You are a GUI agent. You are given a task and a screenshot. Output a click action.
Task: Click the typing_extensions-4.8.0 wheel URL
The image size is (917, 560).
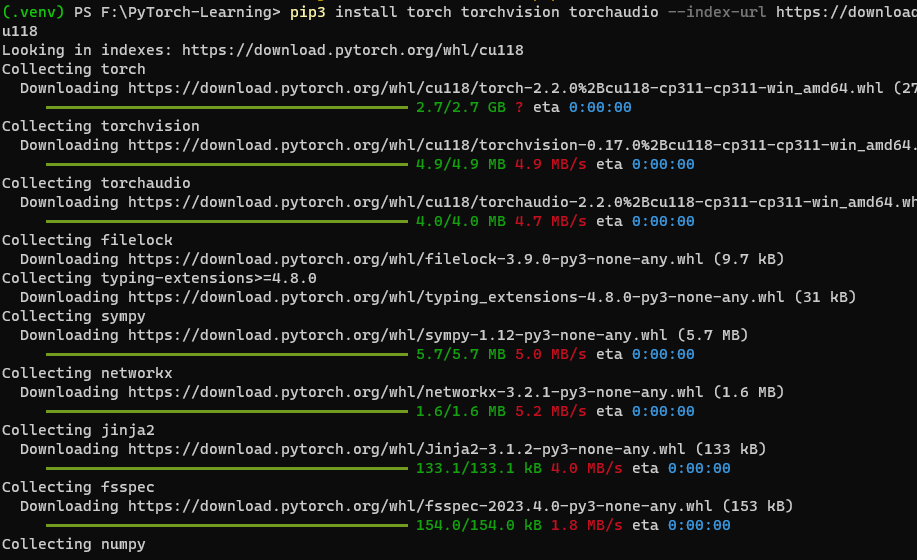pyautogui.click(x=456, y=297)
